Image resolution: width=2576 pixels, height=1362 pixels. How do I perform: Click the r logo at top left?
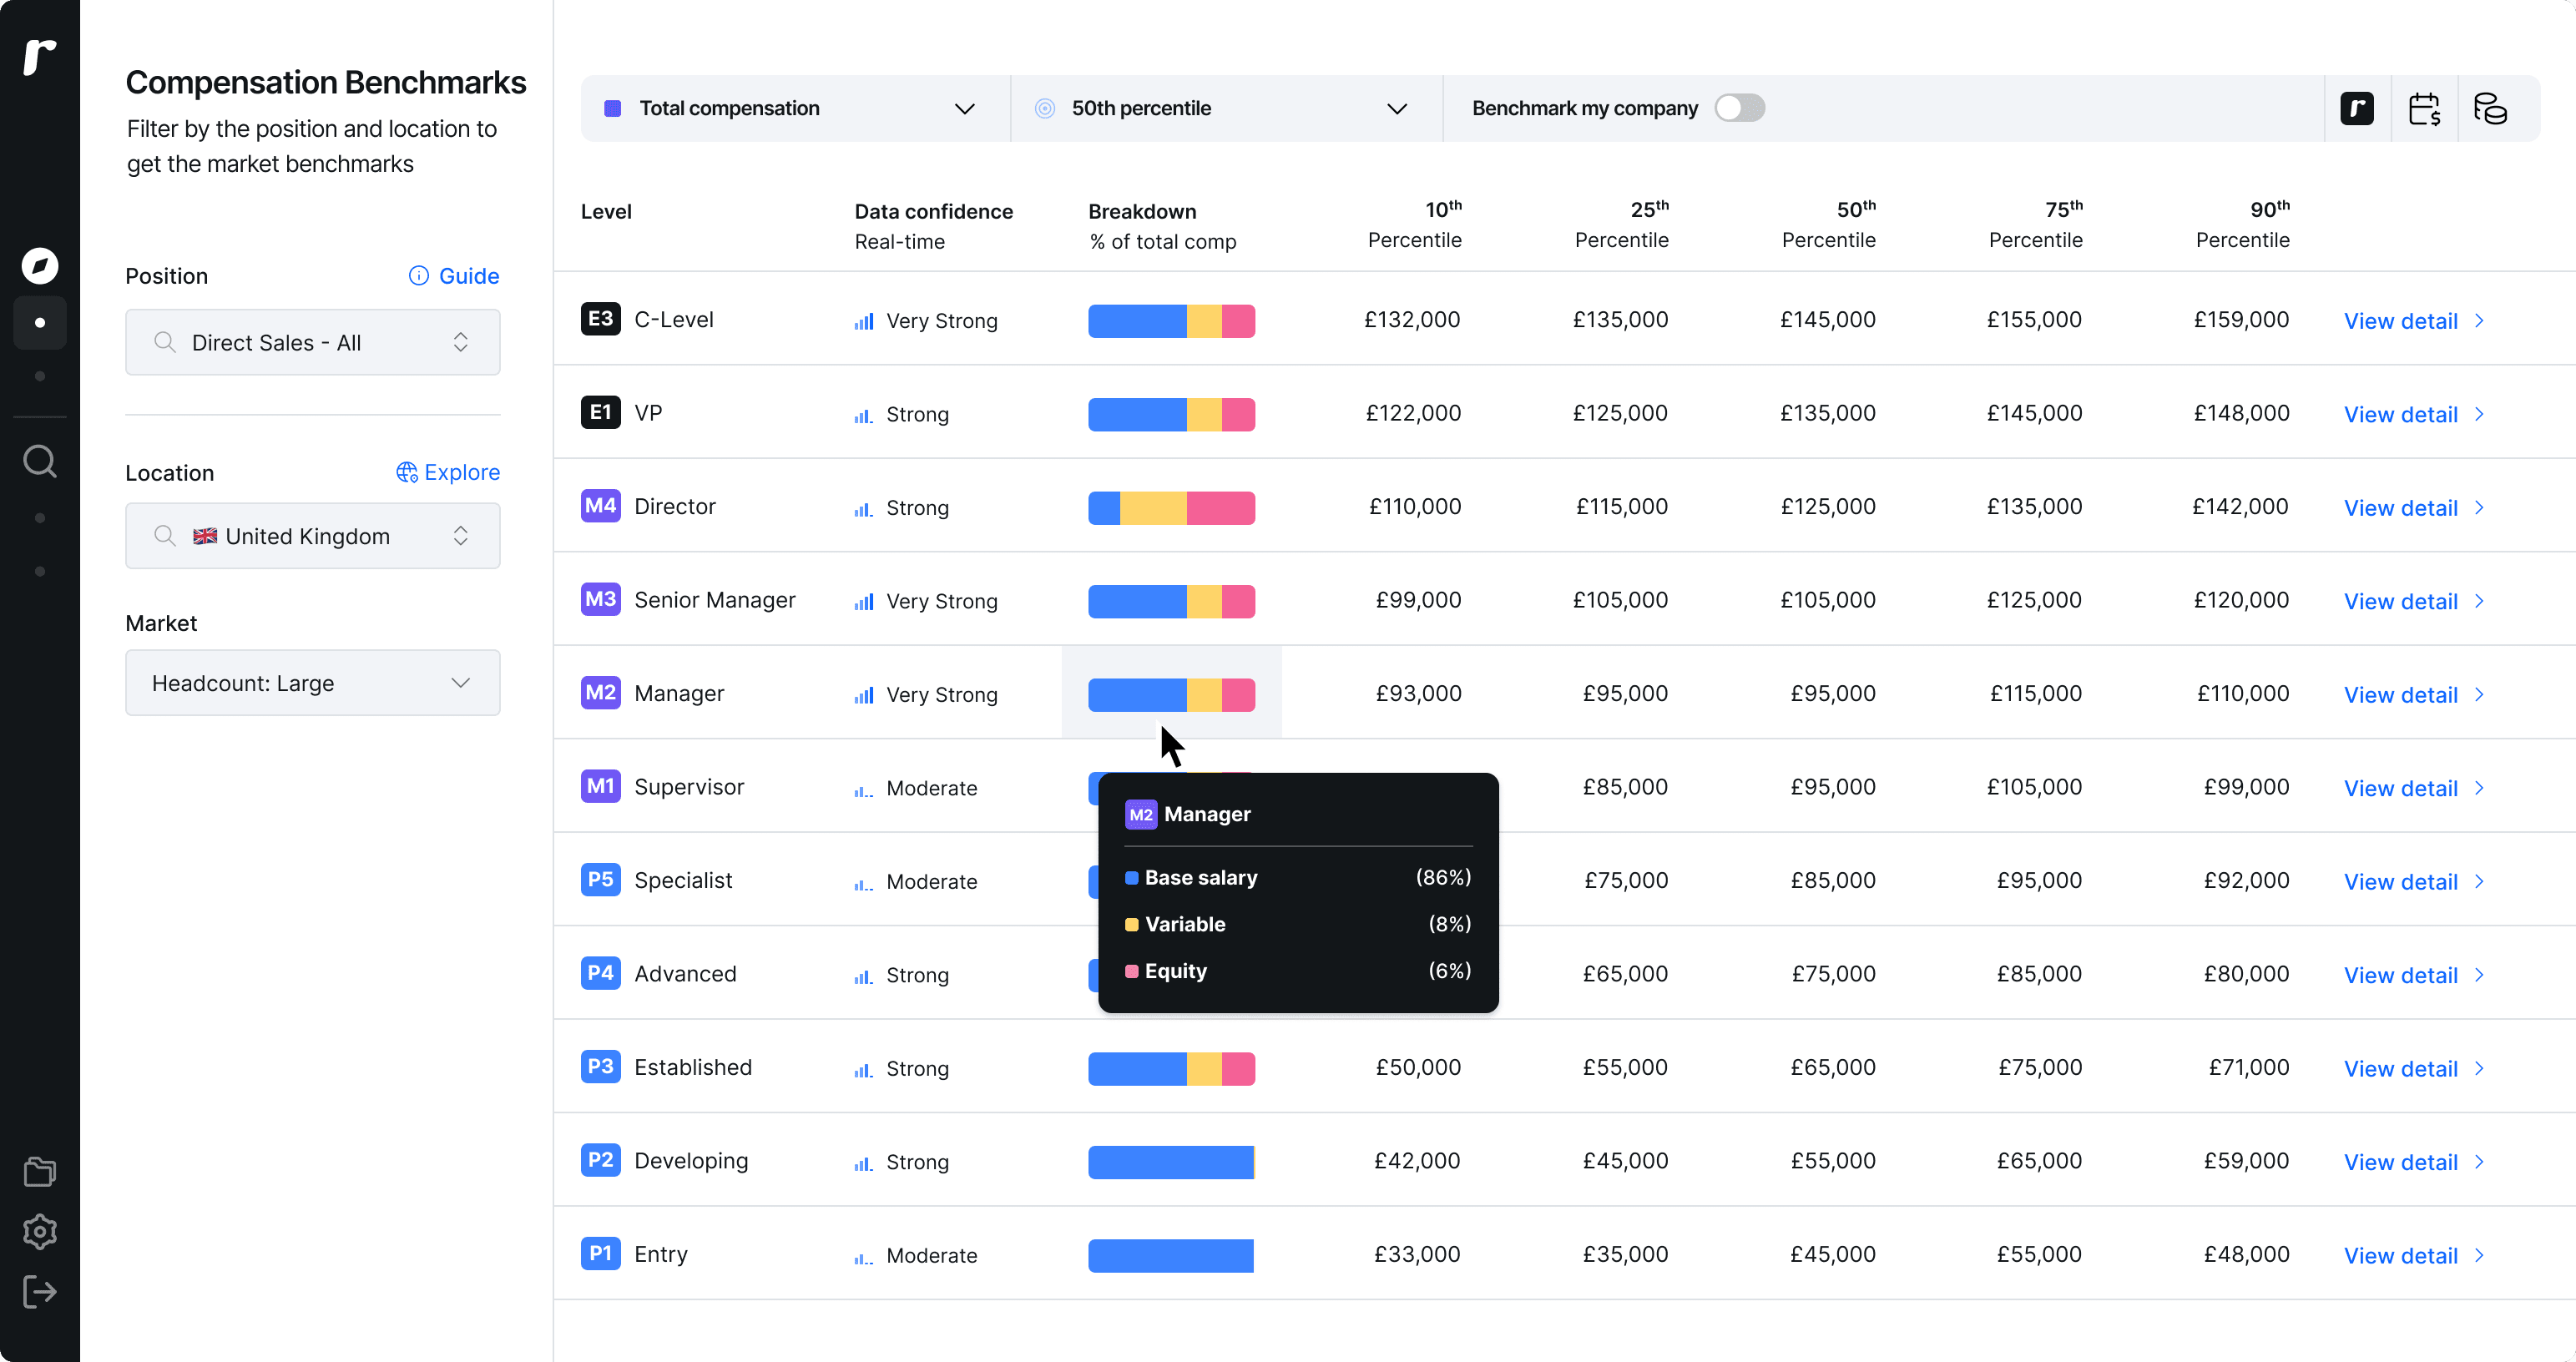pos(40,56)
